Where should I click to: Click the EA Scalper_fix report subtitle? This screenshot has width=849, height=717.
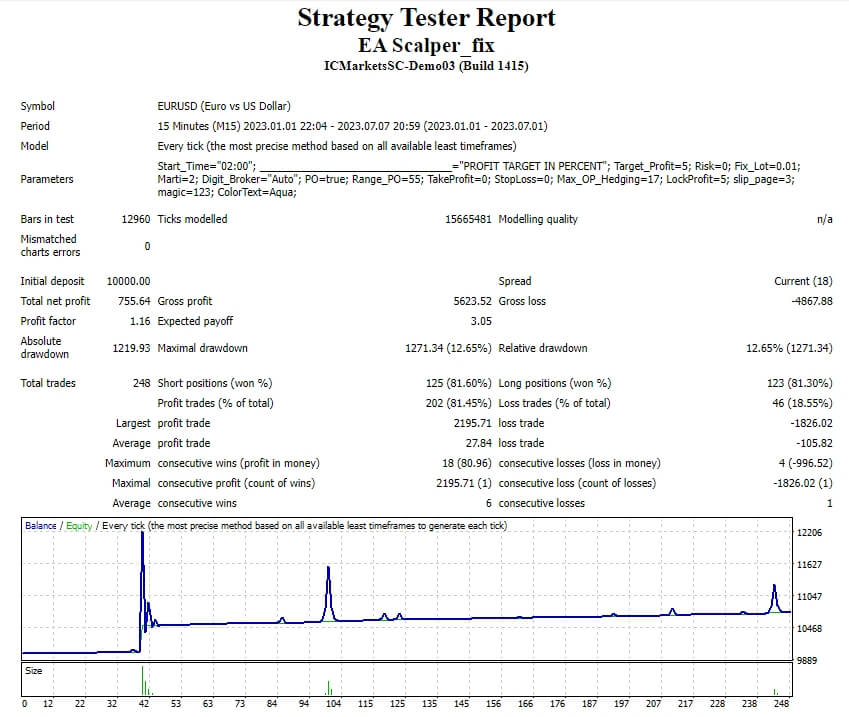point(424,45)
